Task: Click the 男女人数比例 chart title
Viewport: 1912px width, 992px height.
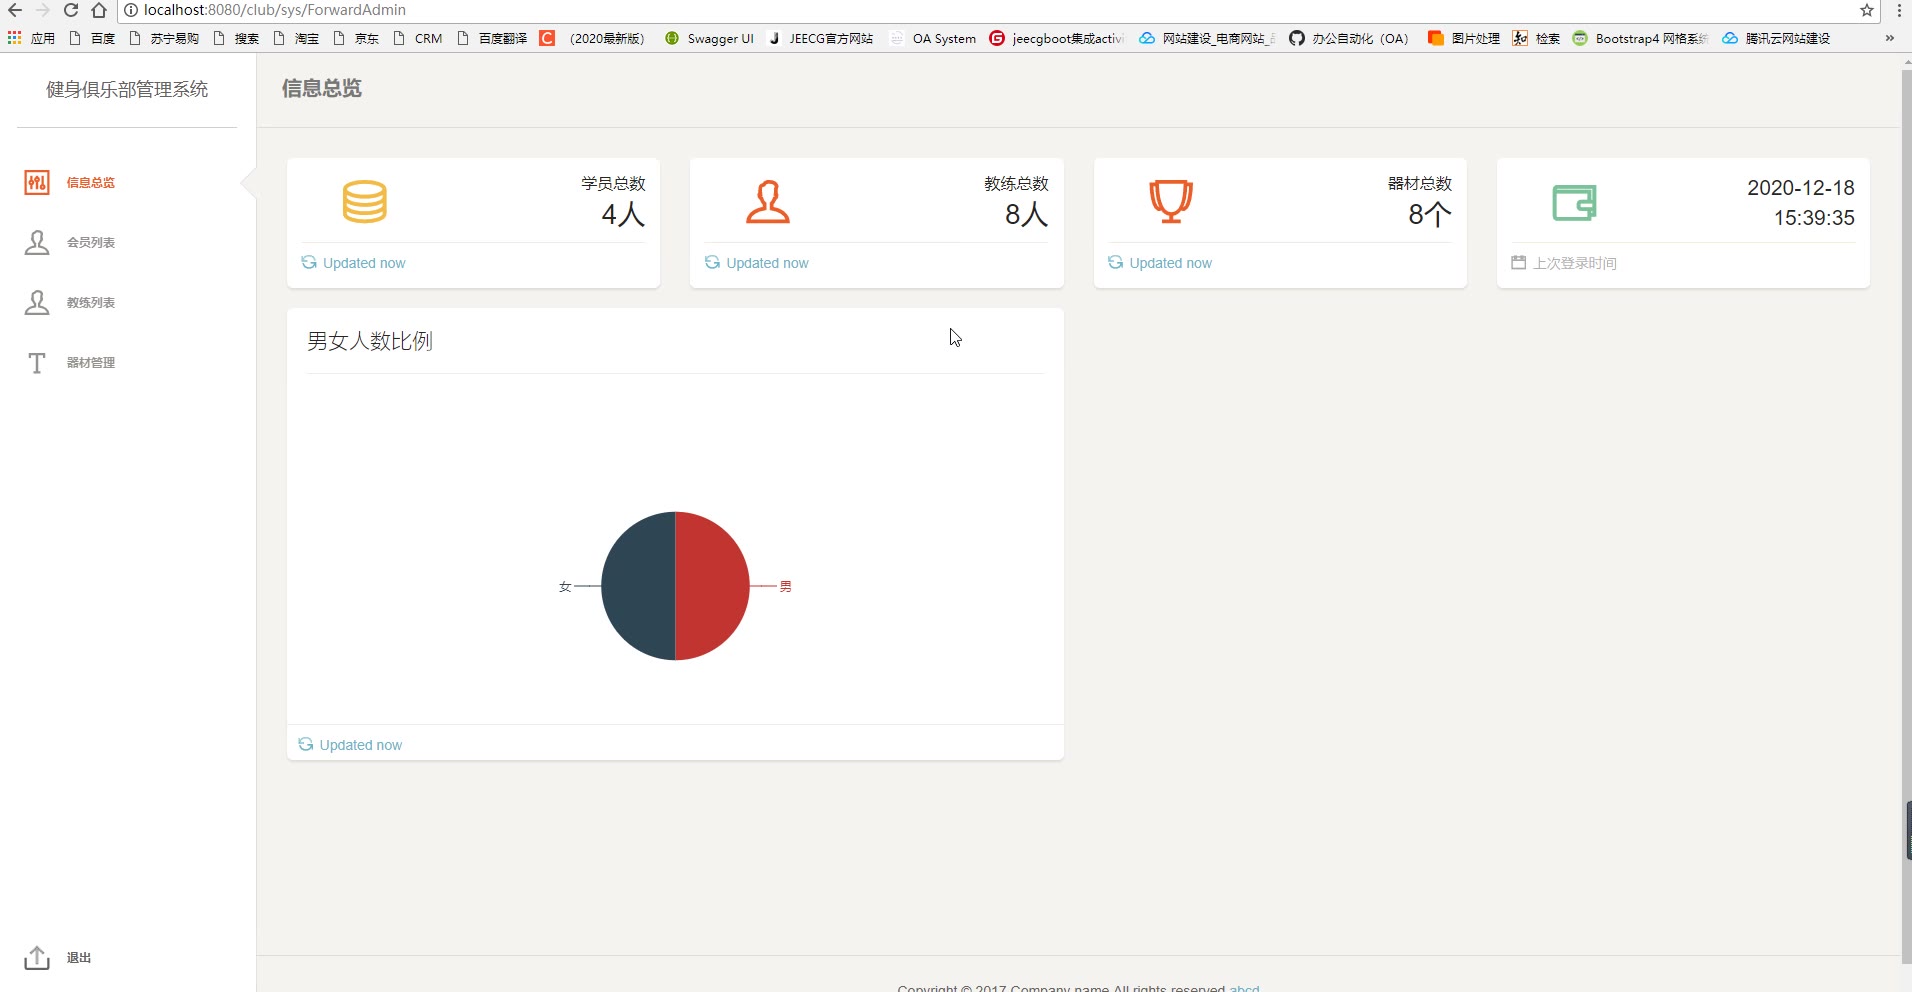Action: click(x=370, y=341)
